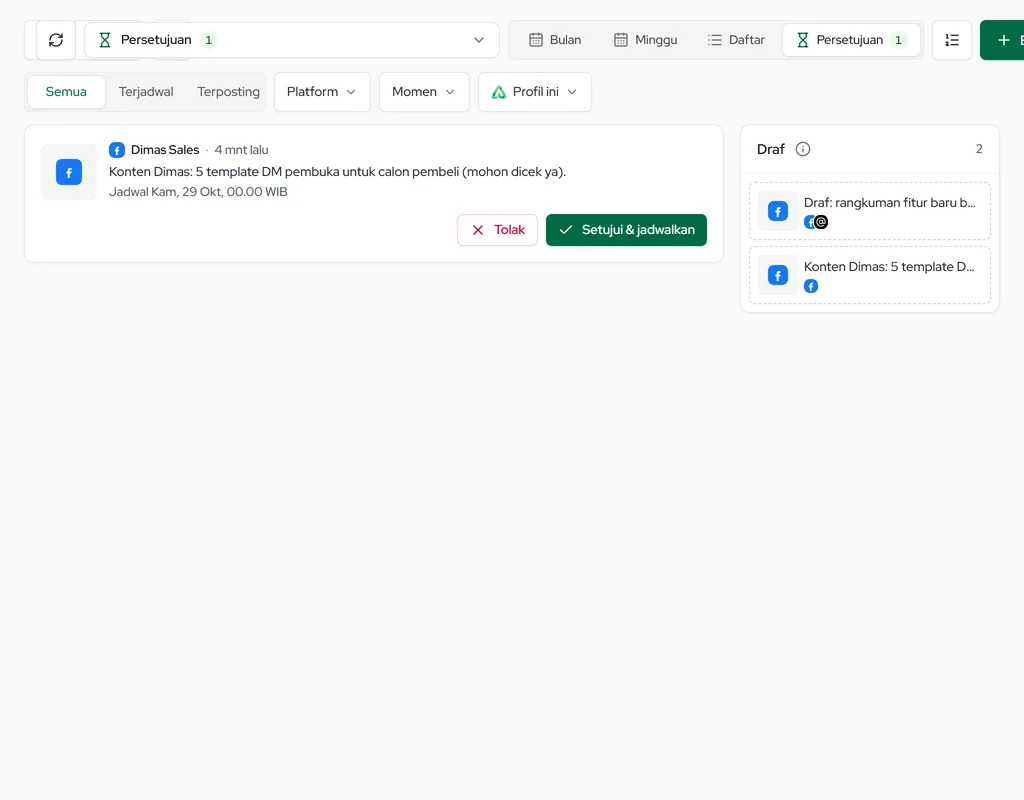Click thumbnail of 'Draf: rangkuman fitur baru' draft
The height and width of the screenshot is (800, 1024).
(778, 211)
